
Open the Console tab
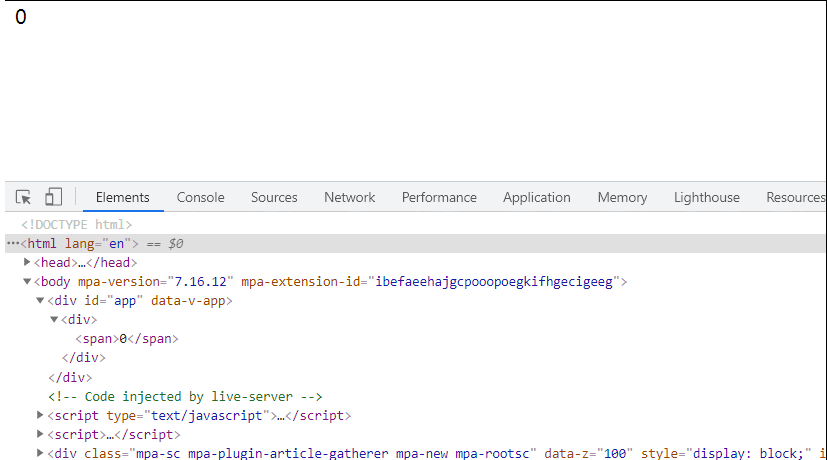(x=200, y=197)
